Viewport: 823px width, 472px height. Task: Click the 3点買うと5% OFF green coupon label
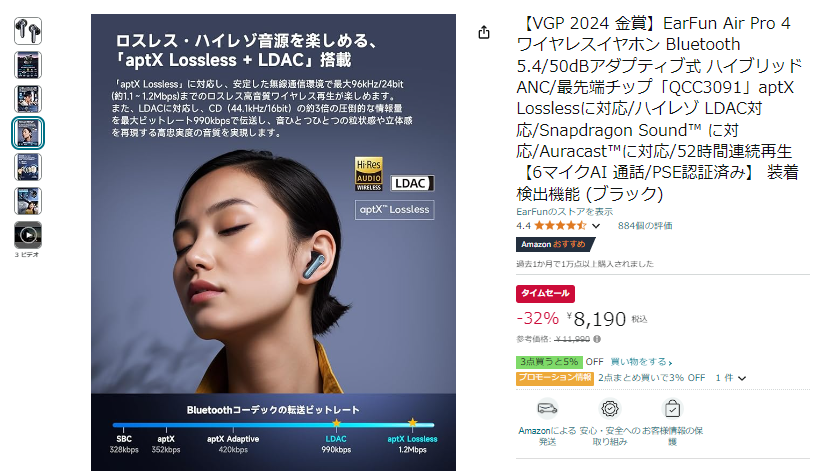pyautogui.click(x=560, y=362)
